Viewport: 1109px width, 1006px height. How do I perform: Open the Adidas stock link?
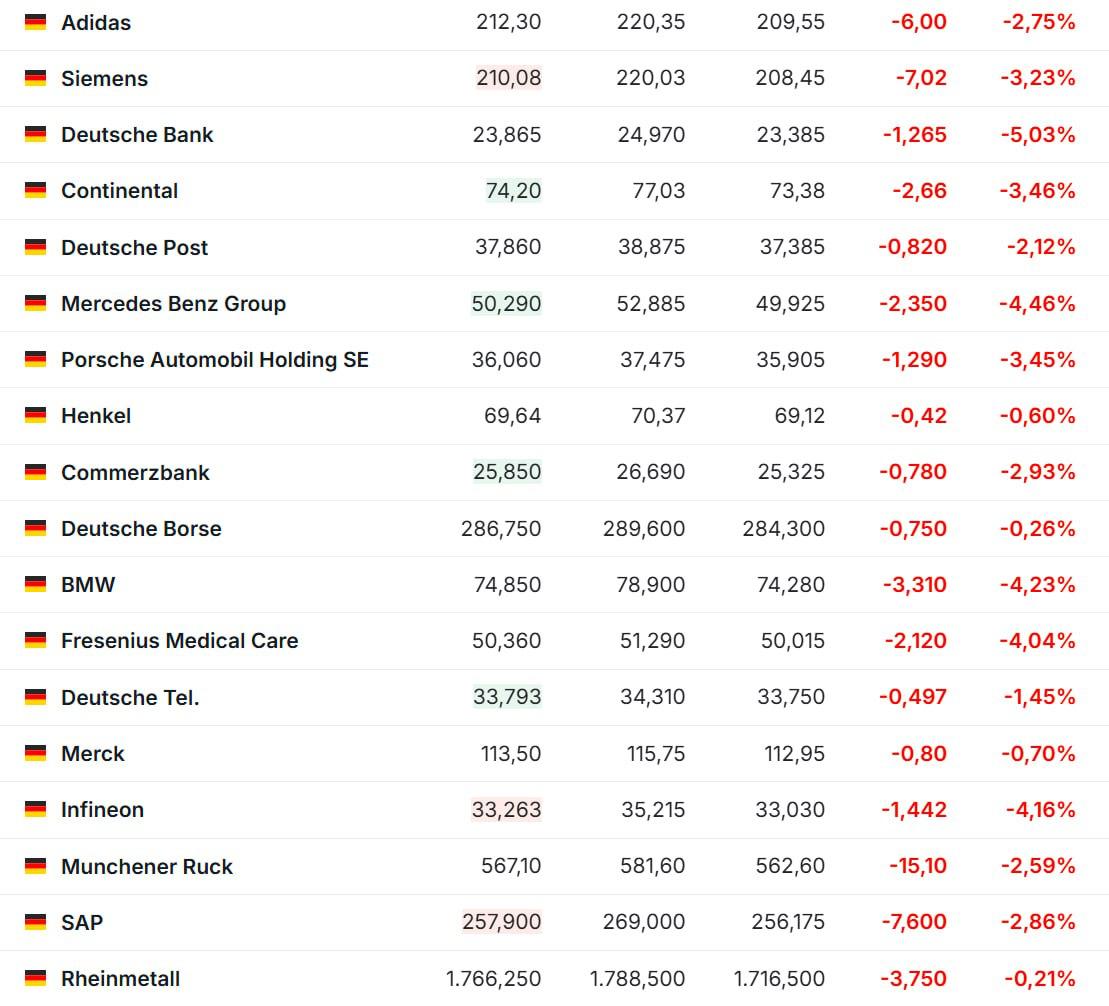click(96, 22)
